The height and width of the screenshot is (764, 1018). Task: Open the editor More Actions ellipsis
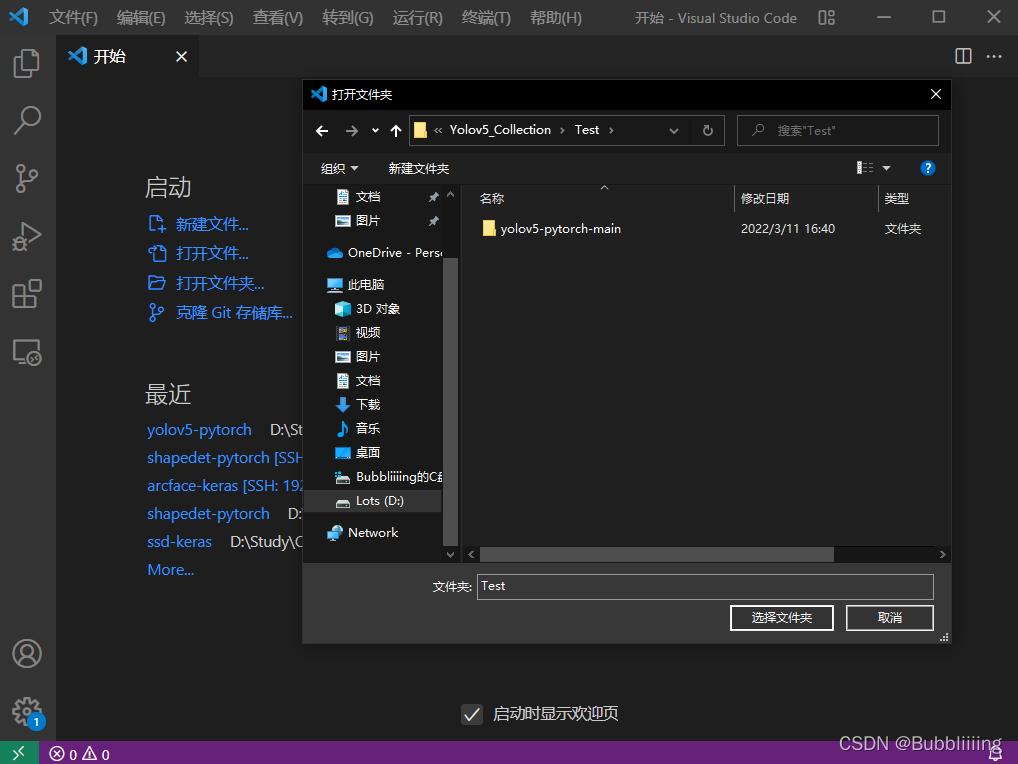pyautogui.click(x=994, y=56)
